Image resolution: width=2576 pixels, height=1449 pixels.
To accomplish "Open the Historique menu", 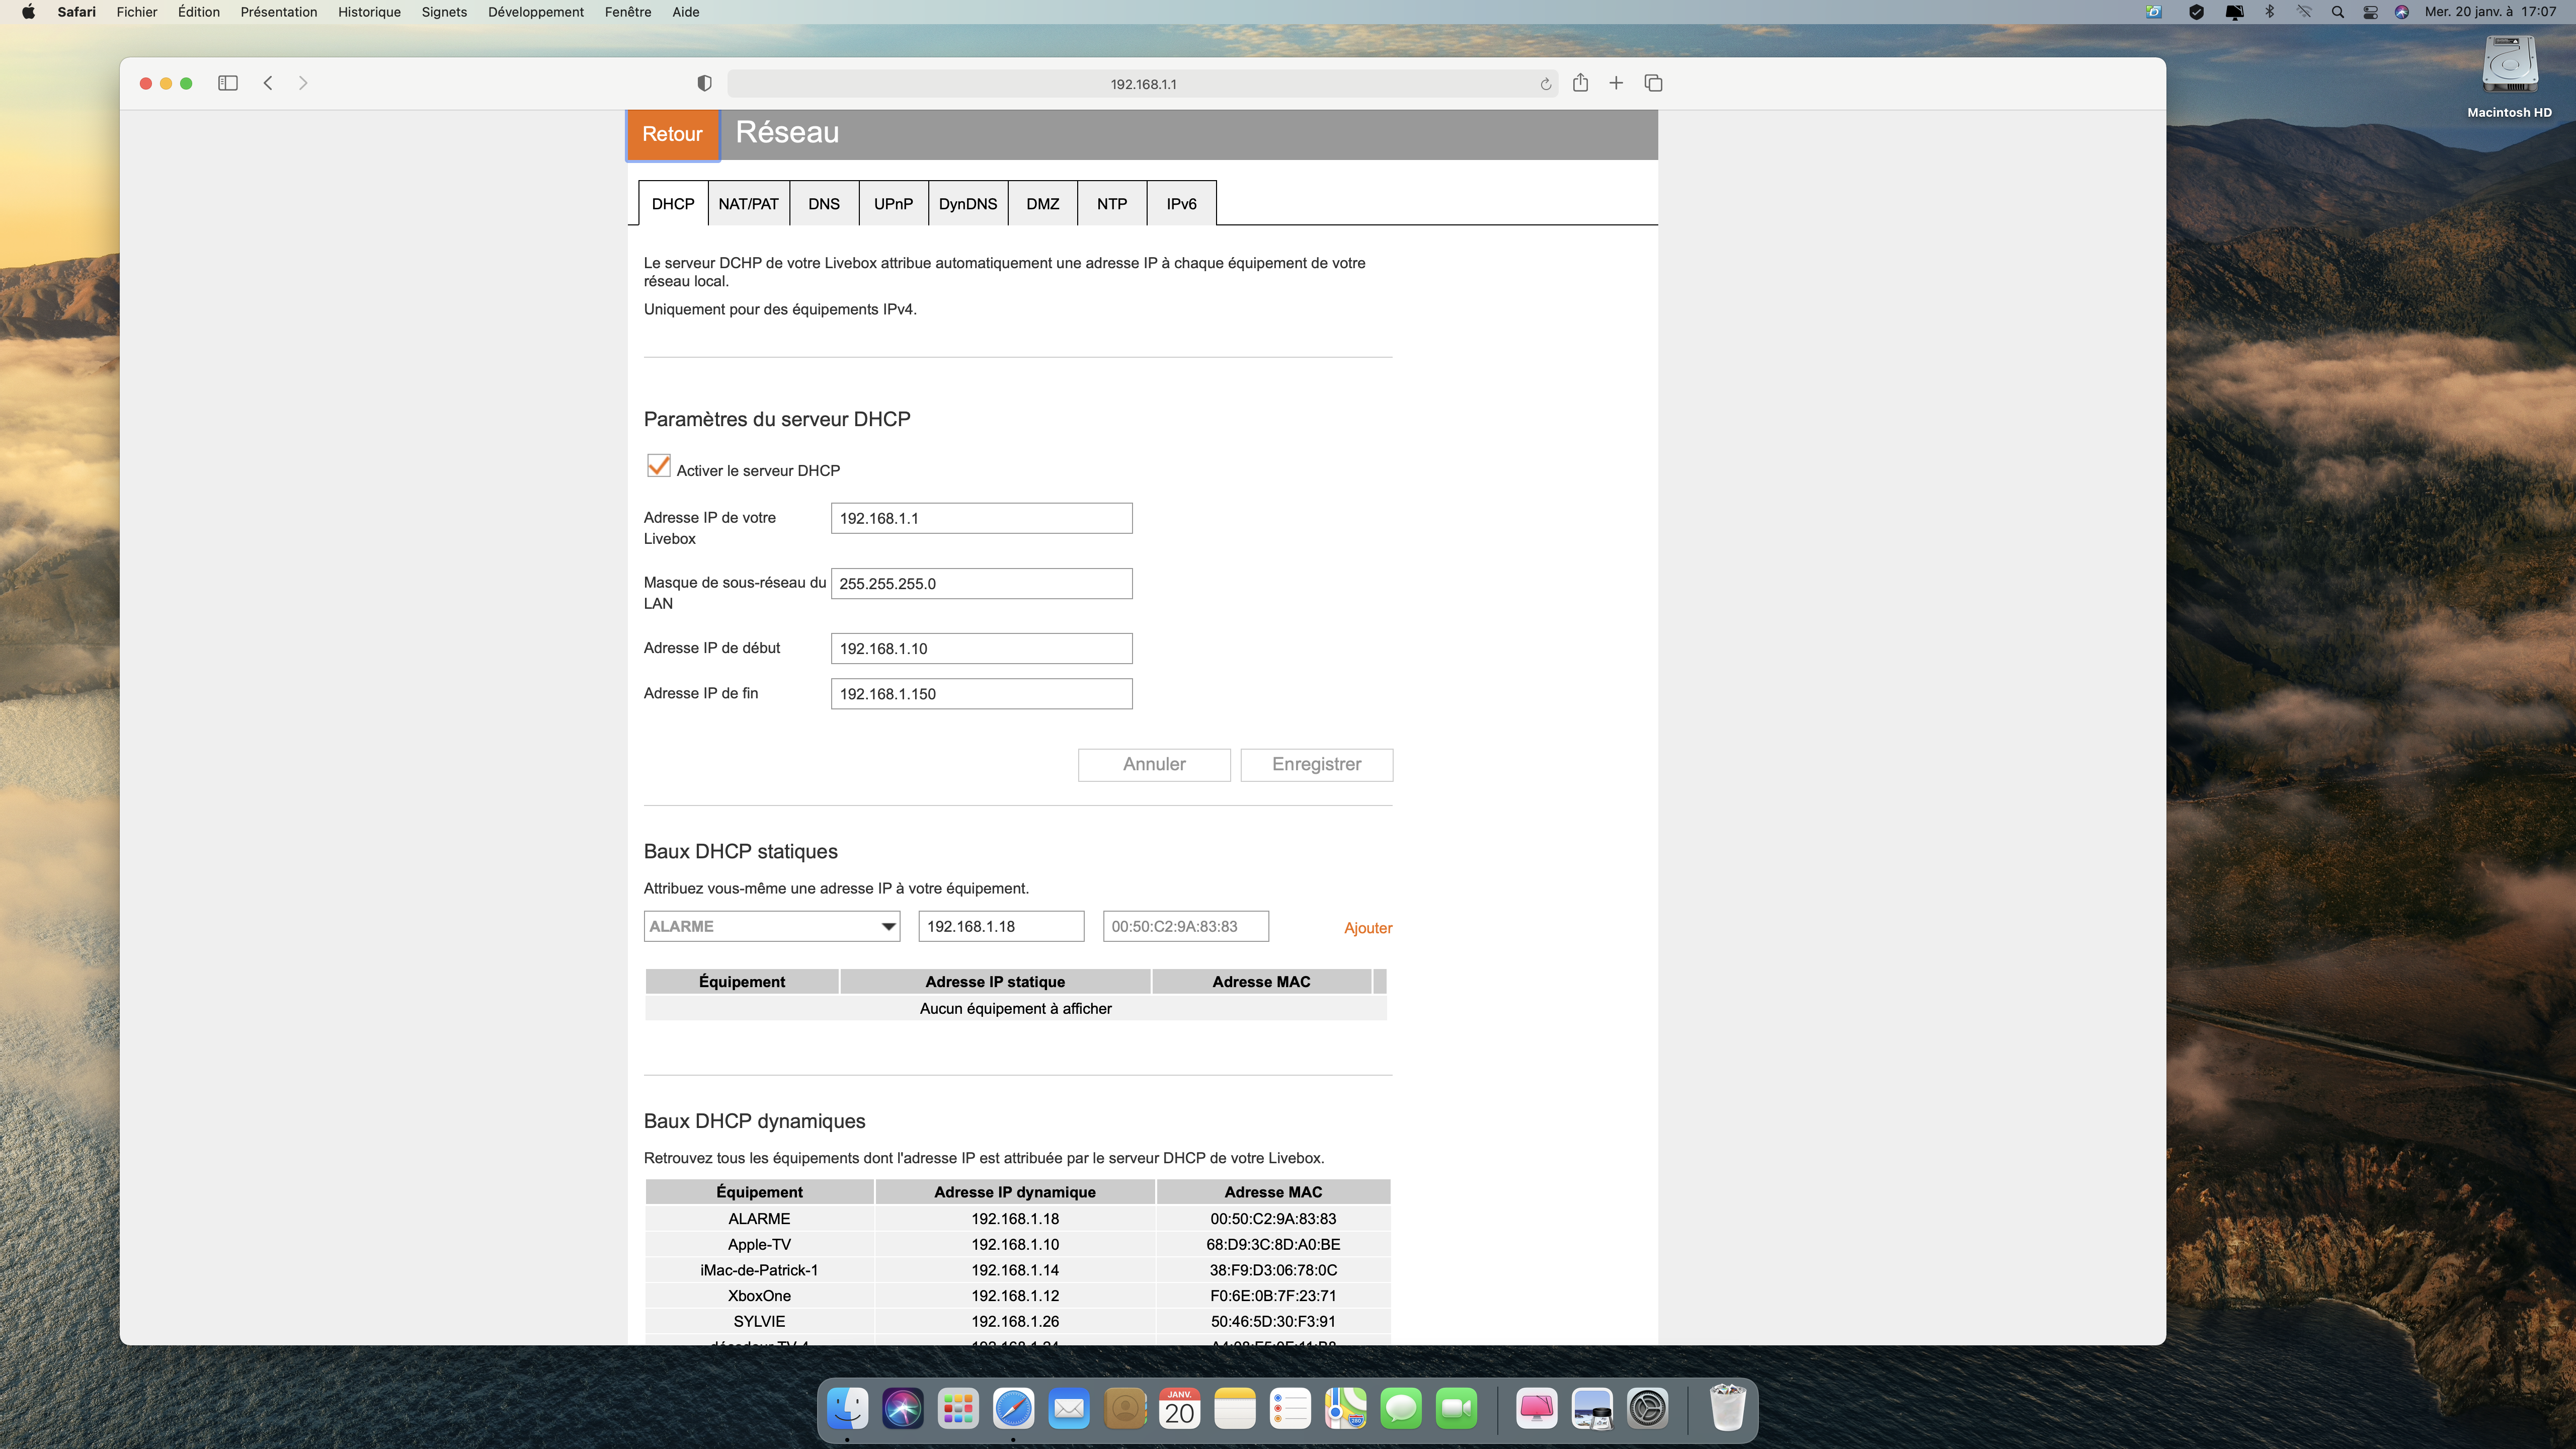I will (x=369, y=12).
